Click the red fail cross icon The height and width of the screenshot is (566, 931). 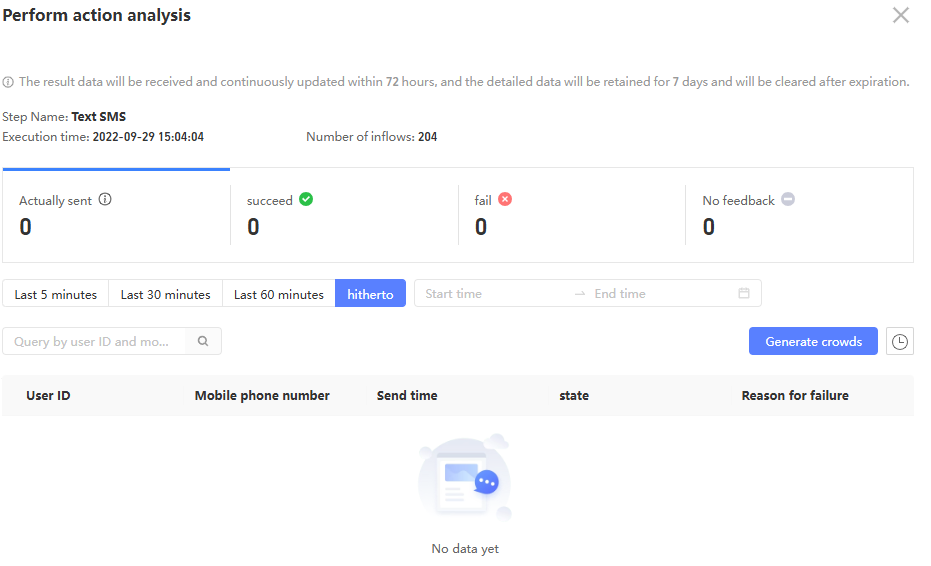[x=505, y=199]
